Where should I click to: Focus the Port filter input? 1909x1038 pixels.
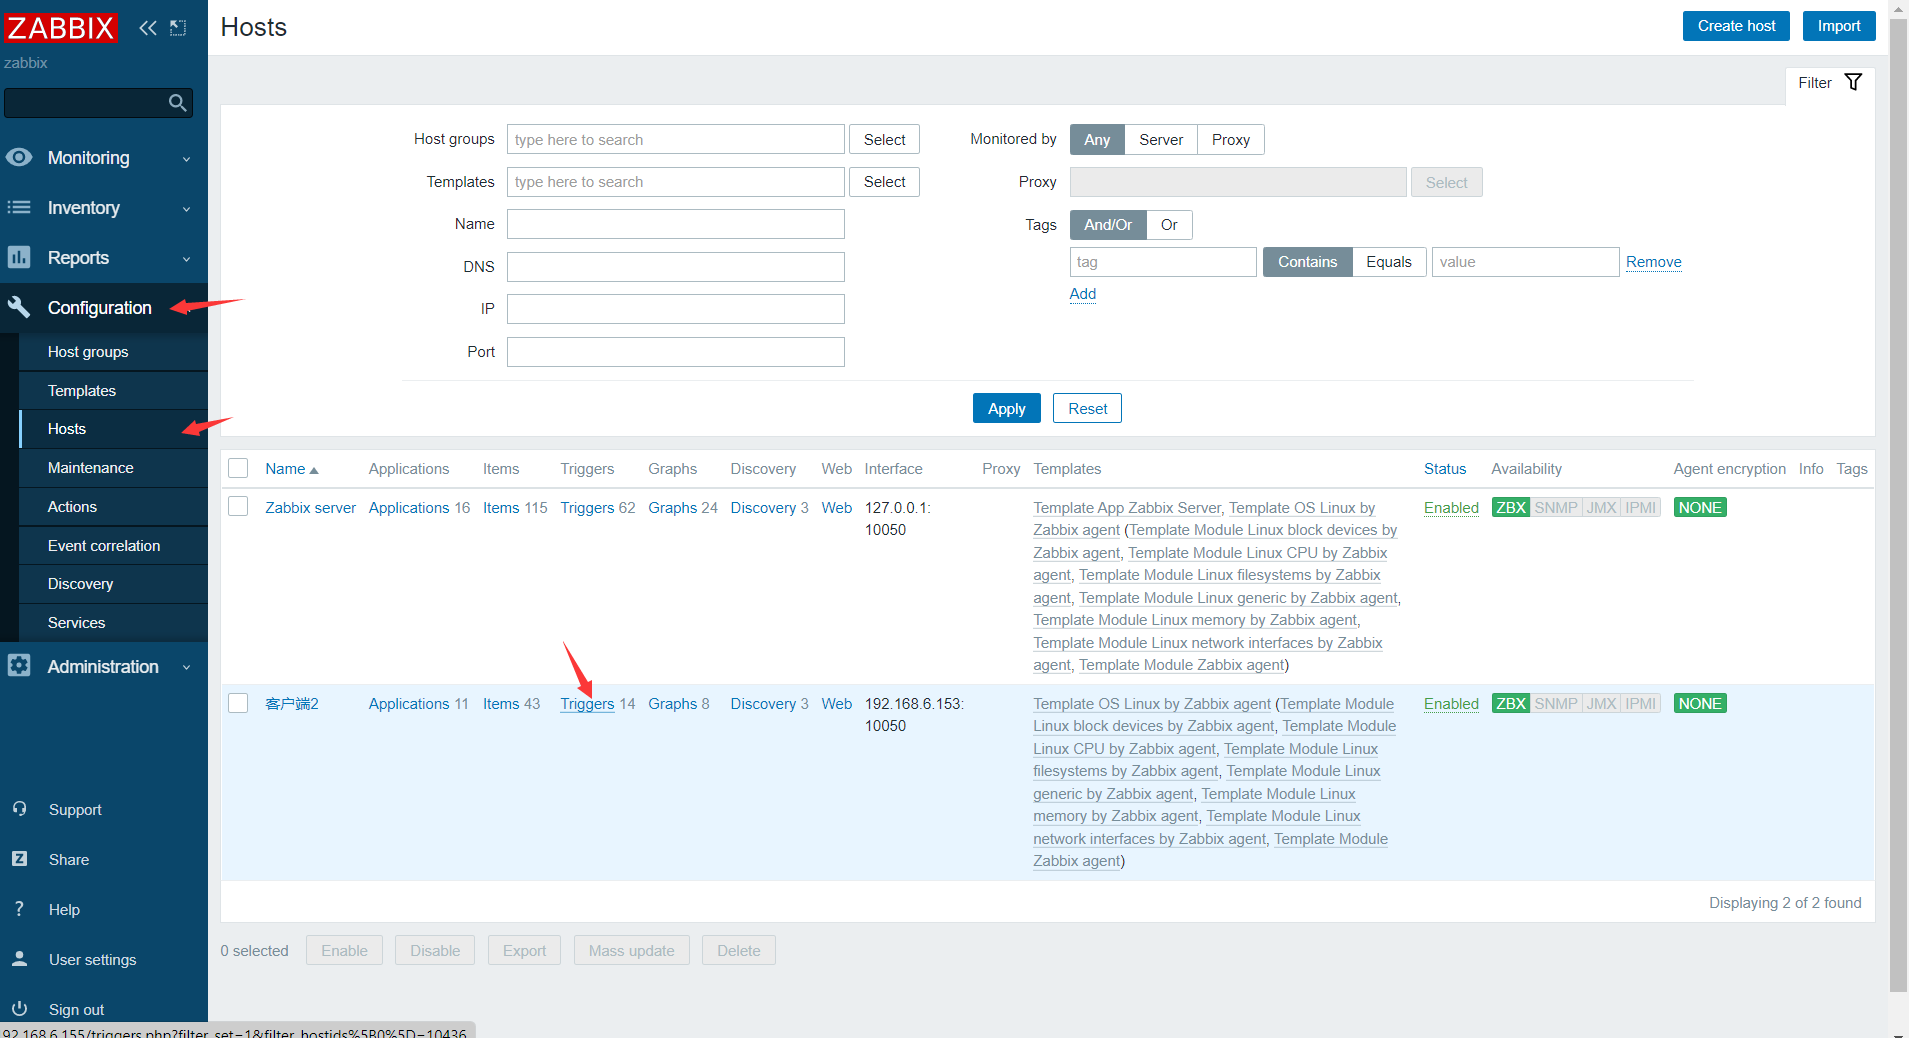point(676,352)
